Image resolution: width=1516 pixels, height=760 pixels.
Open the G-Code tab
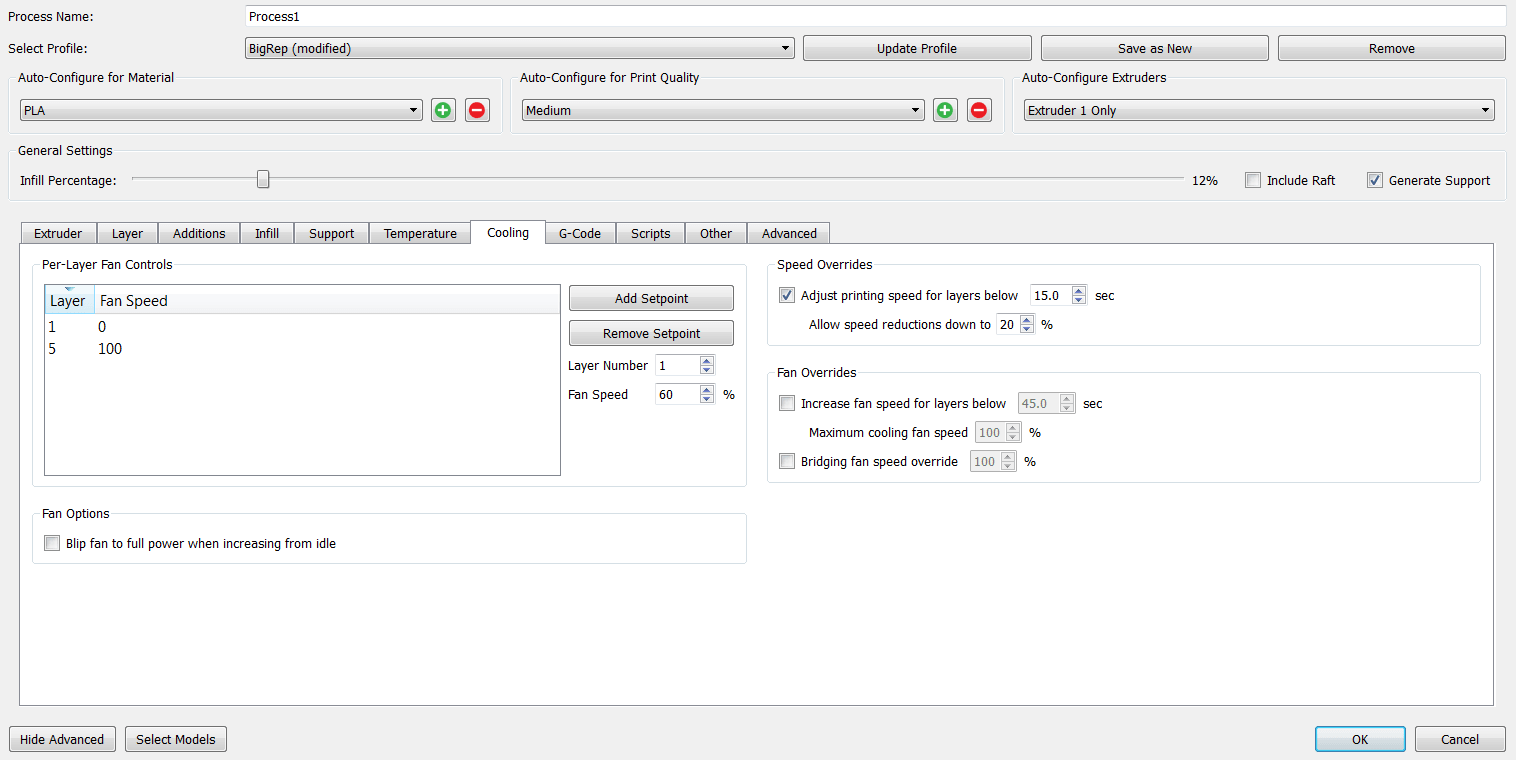tap(579, 233)
